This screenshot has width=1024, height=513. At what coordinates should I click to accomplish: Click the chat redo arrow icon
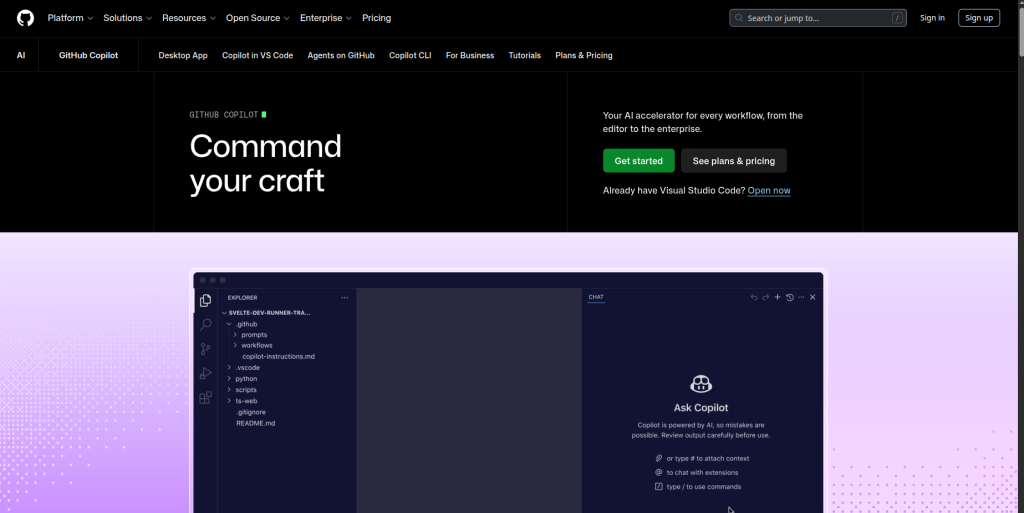[765, 298]
